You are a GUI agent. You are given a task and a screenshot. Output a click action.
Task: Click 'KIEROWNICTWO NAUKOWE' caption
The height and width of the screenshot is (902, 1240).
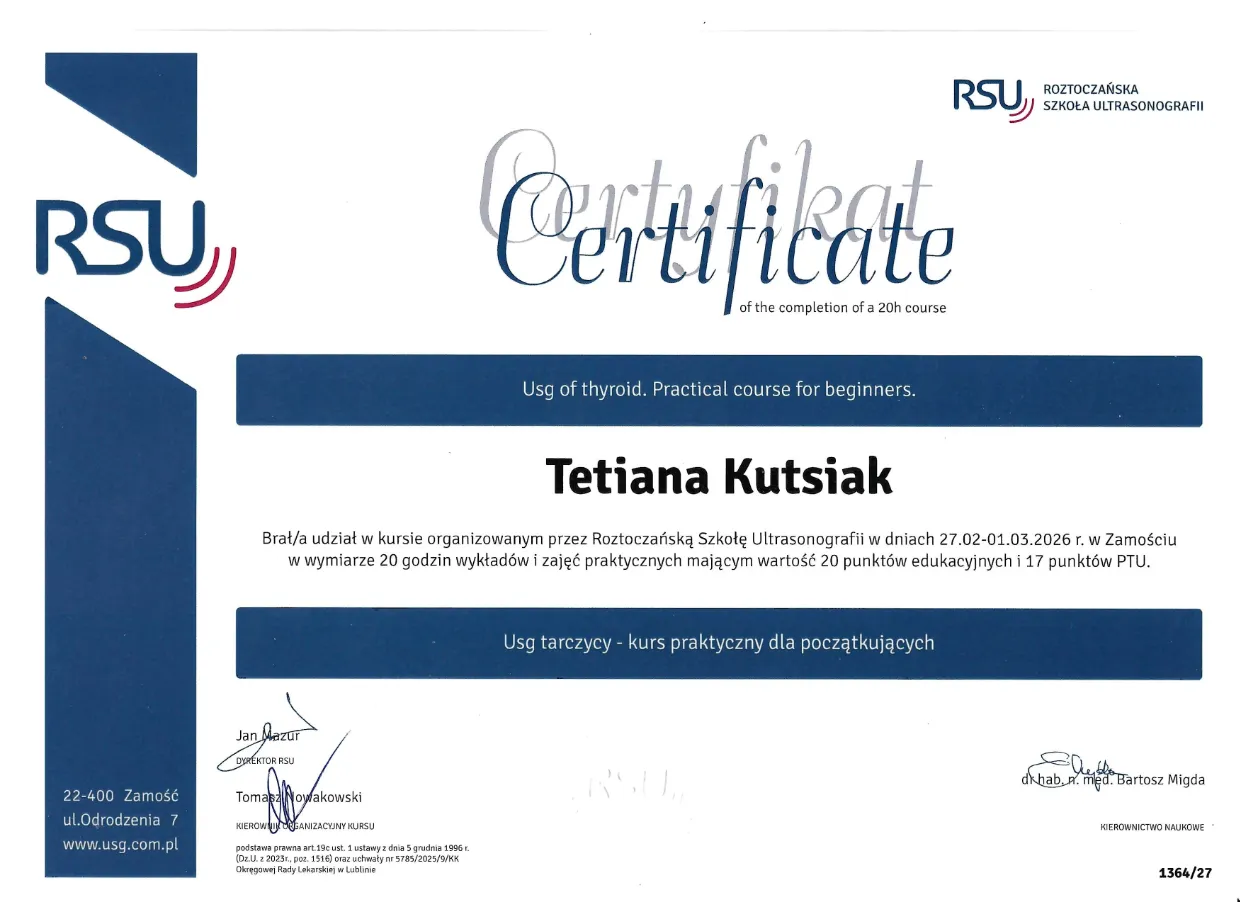click(x=1152, y=827)
